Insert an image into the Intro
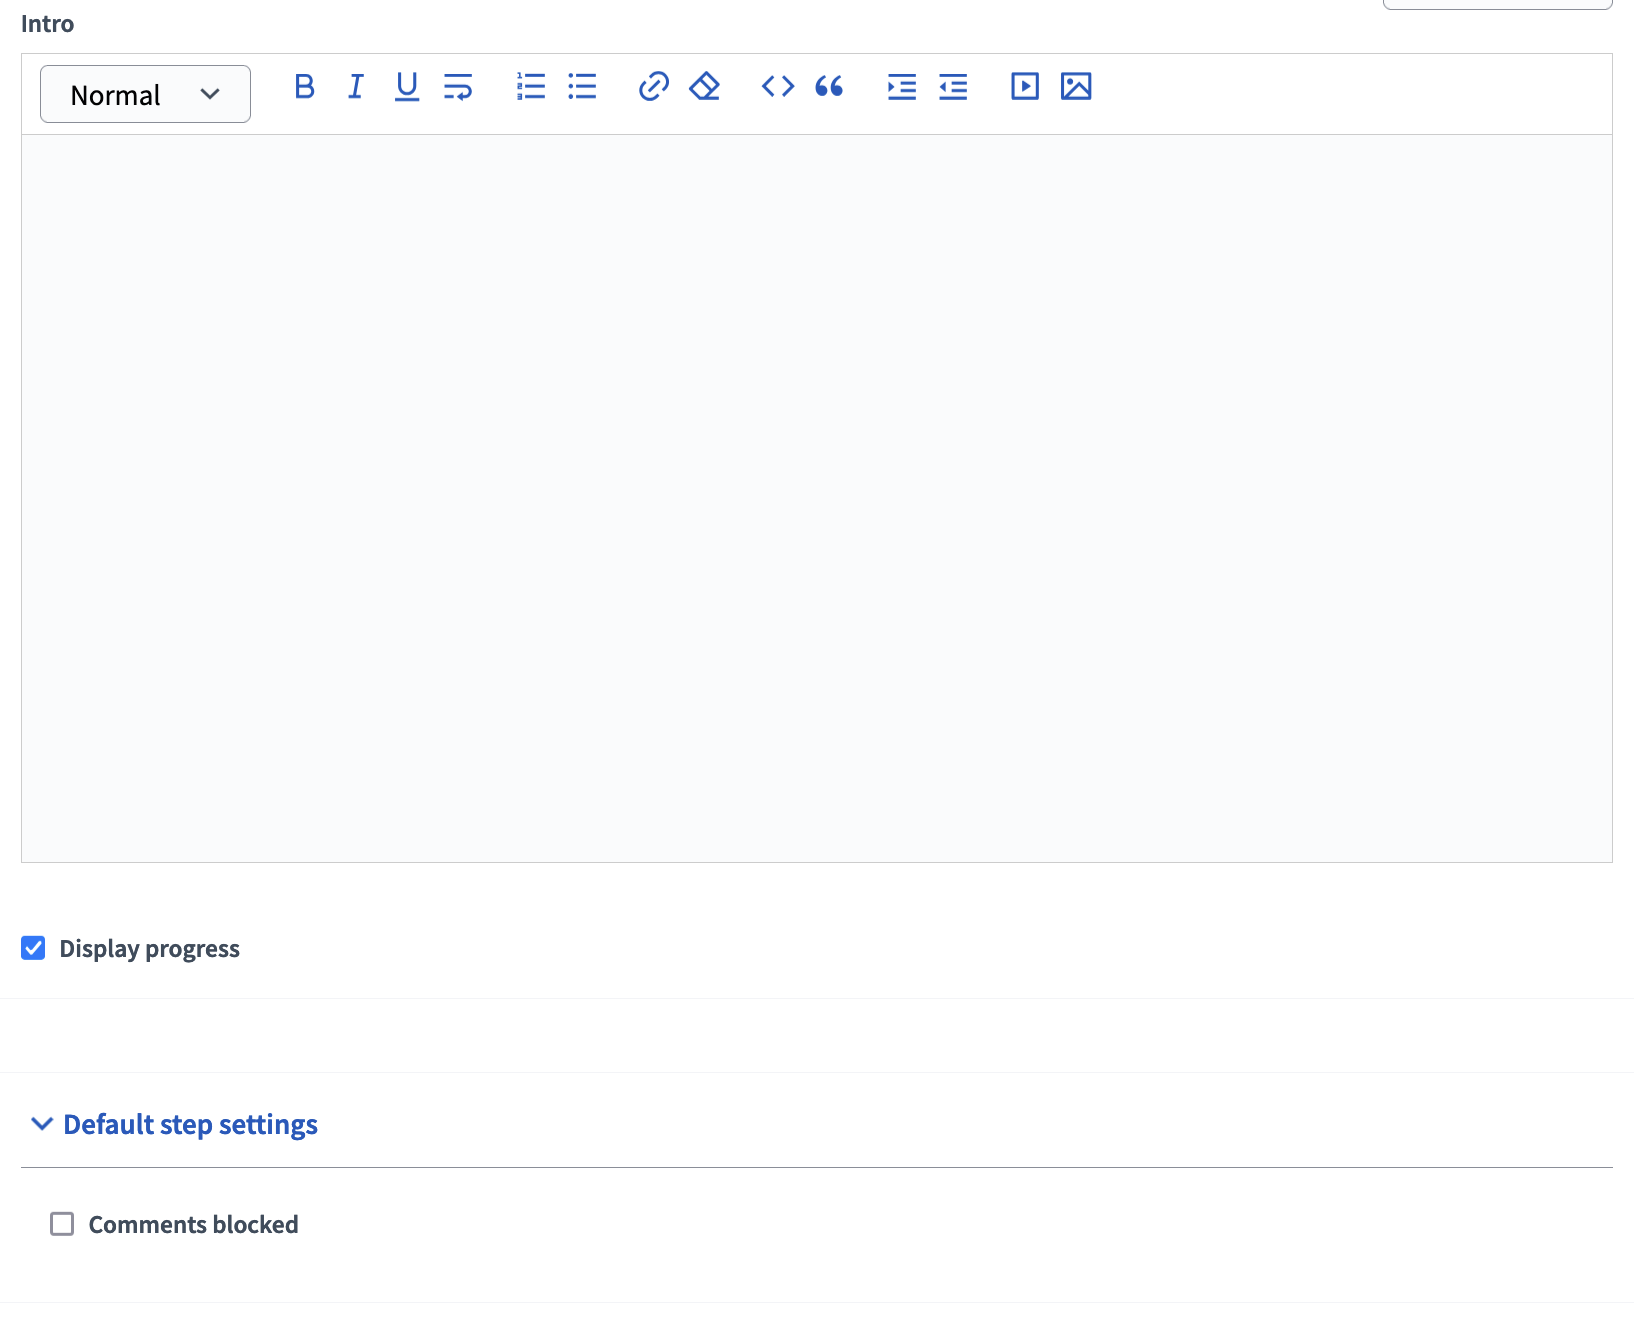This screenshot has width=1634, height=1326. point(1076,87)
